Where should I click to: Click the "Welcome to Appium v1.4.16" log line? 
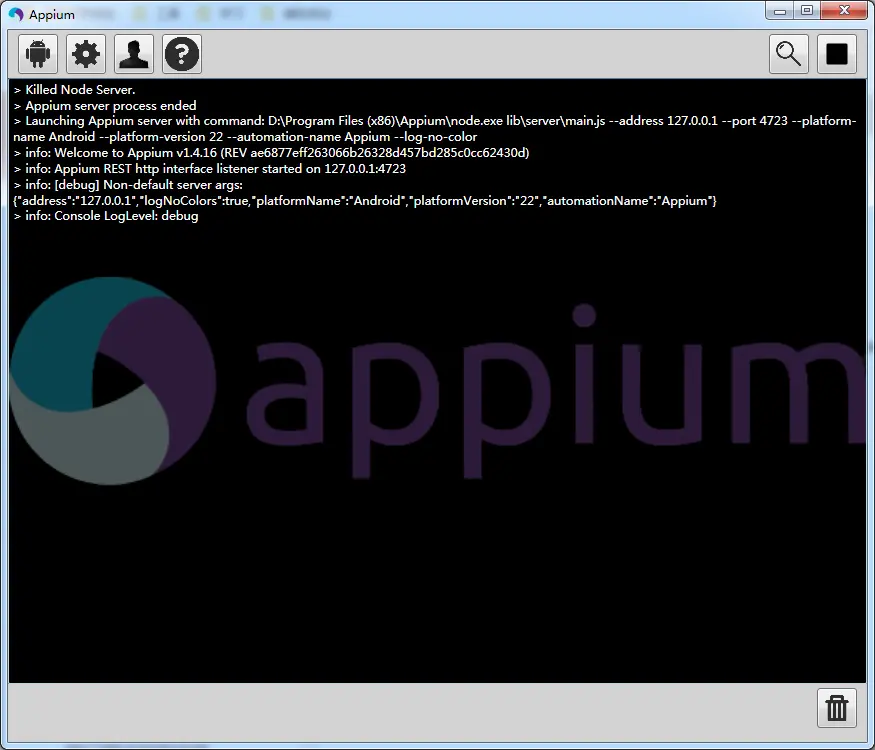pos(271,153)
